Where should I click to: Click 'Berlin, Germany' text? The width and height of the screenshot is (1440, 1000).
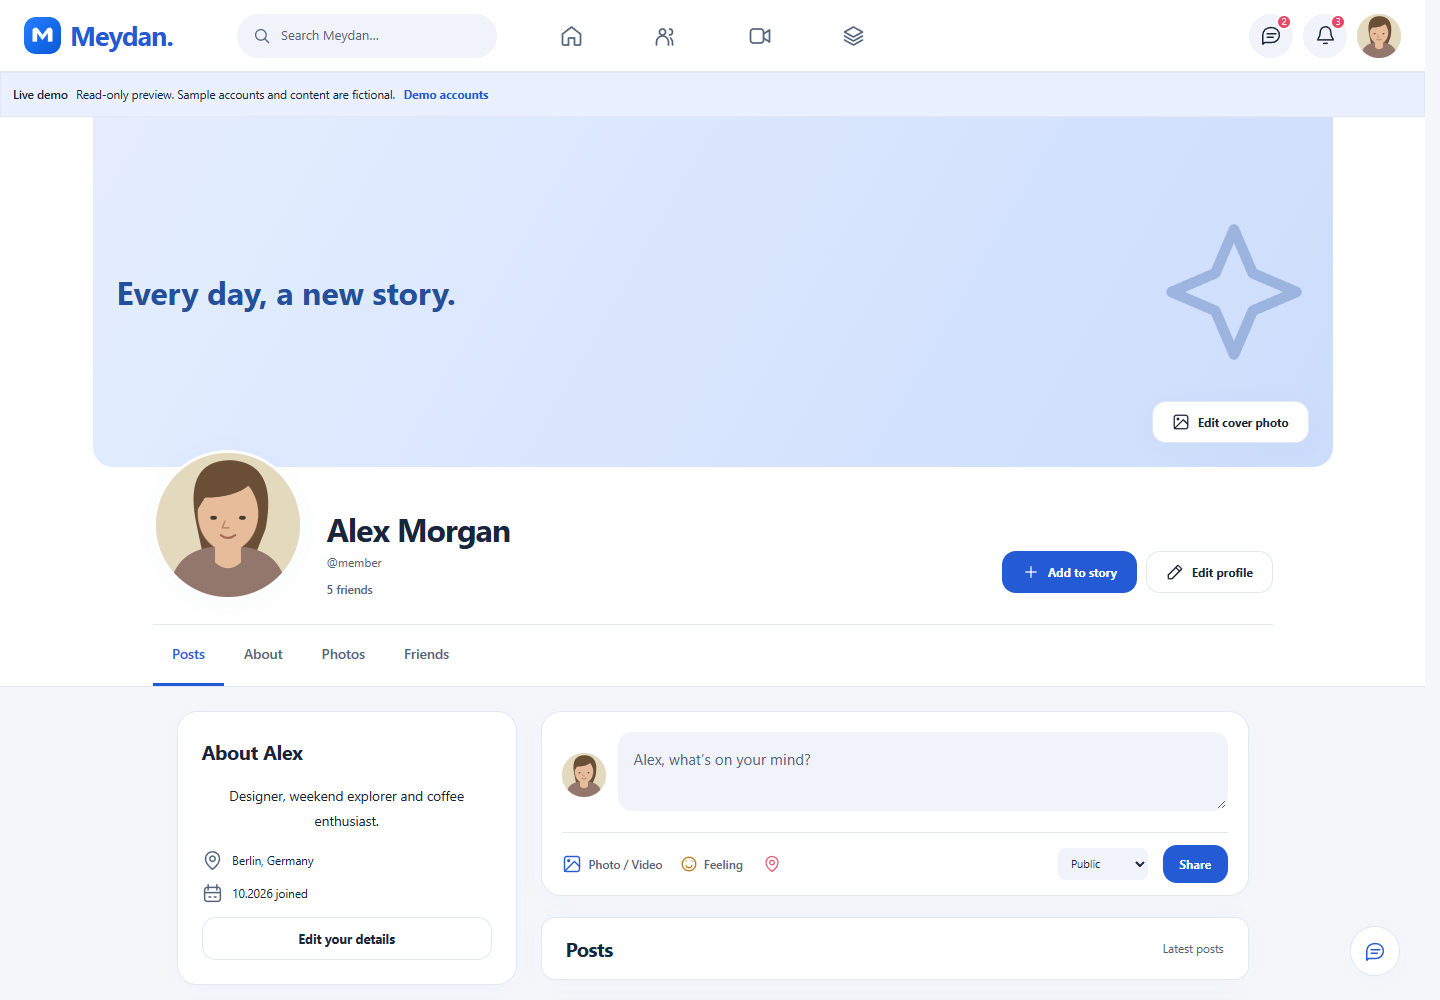coord(273,861)
